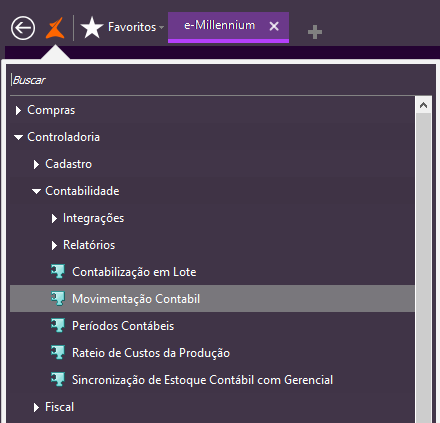The image size is (440, 423).
Task: Expand the Compras tree node
Action: 18,110
